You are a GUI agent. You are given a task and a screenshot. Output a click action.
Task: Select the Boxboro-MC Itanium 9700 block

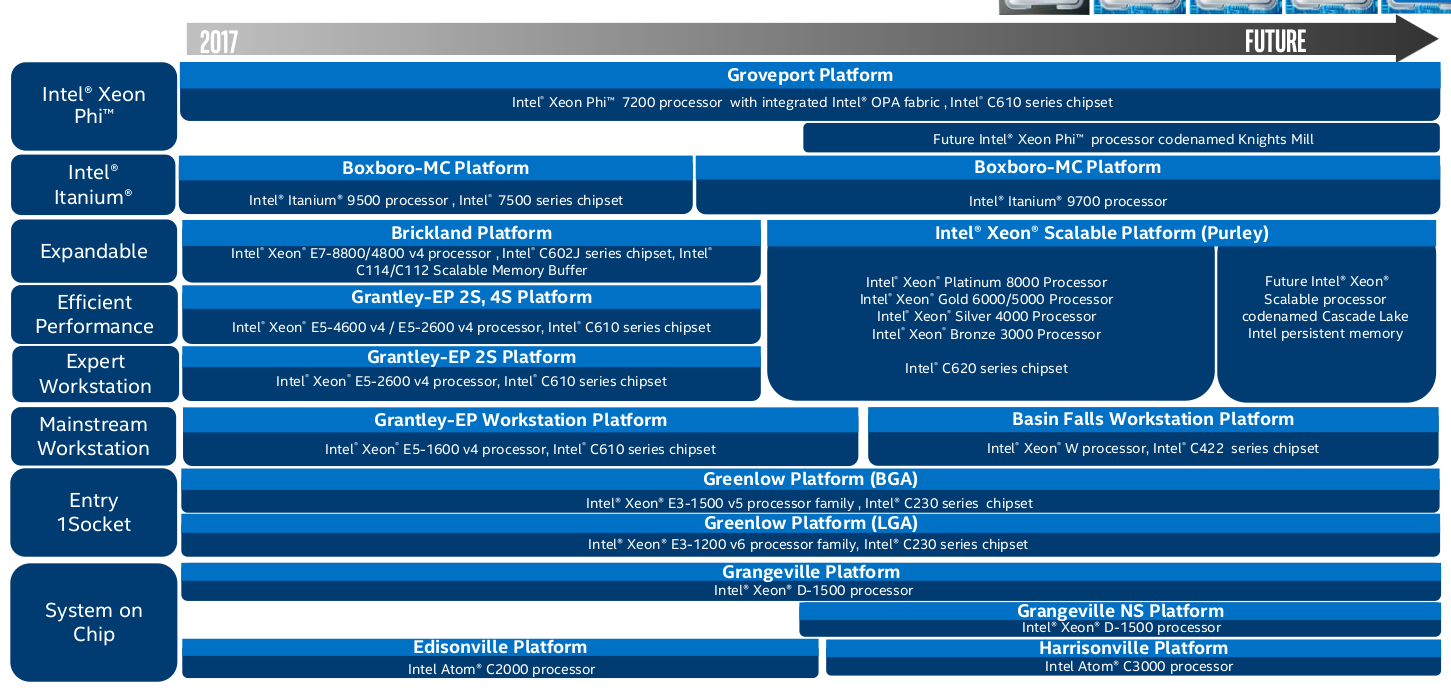point(1067,184)
